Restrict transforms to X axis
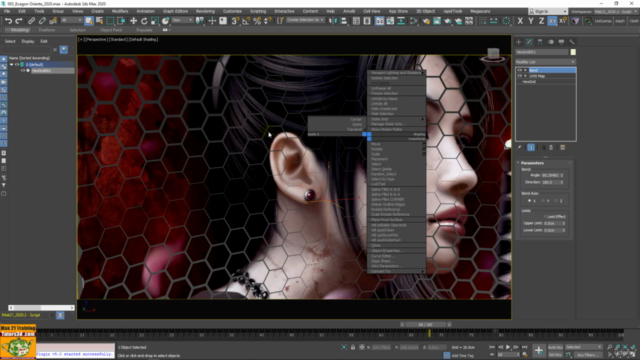 coord(520,21)
